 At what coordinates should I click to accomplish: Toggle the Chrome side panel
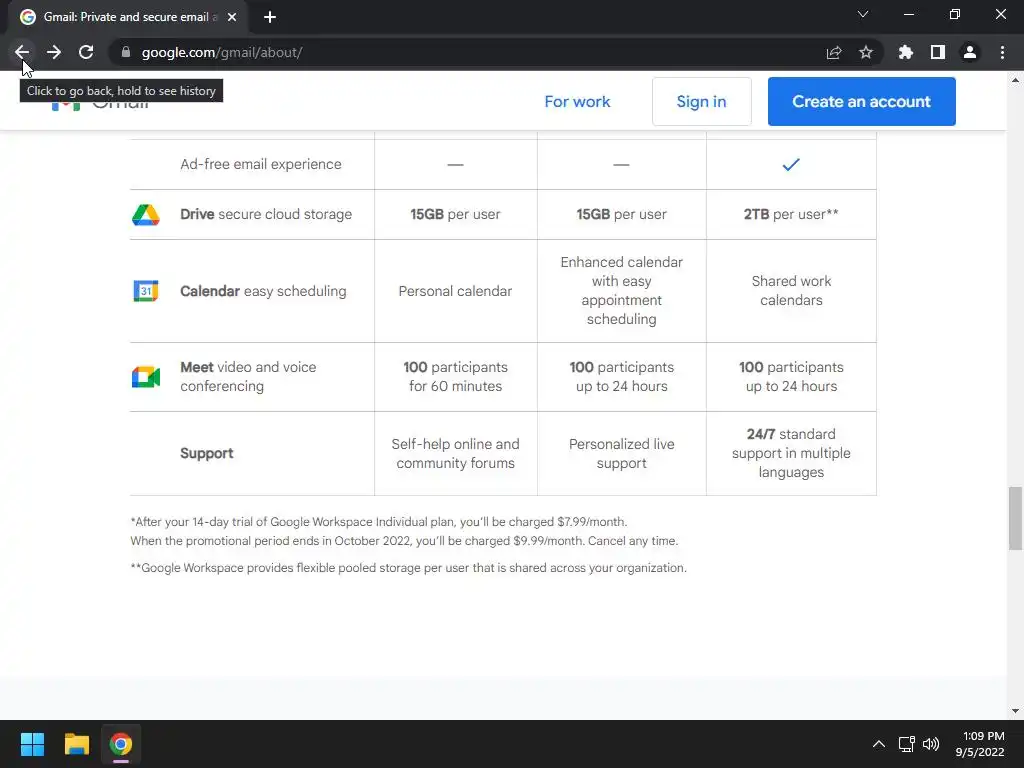click(x=938, y=52)
